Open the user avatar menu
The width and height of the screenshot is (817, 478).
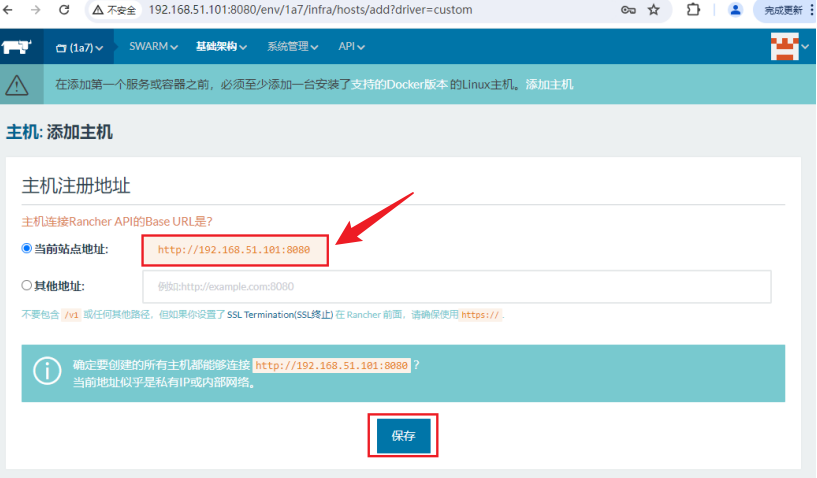[x=785, y=46]
